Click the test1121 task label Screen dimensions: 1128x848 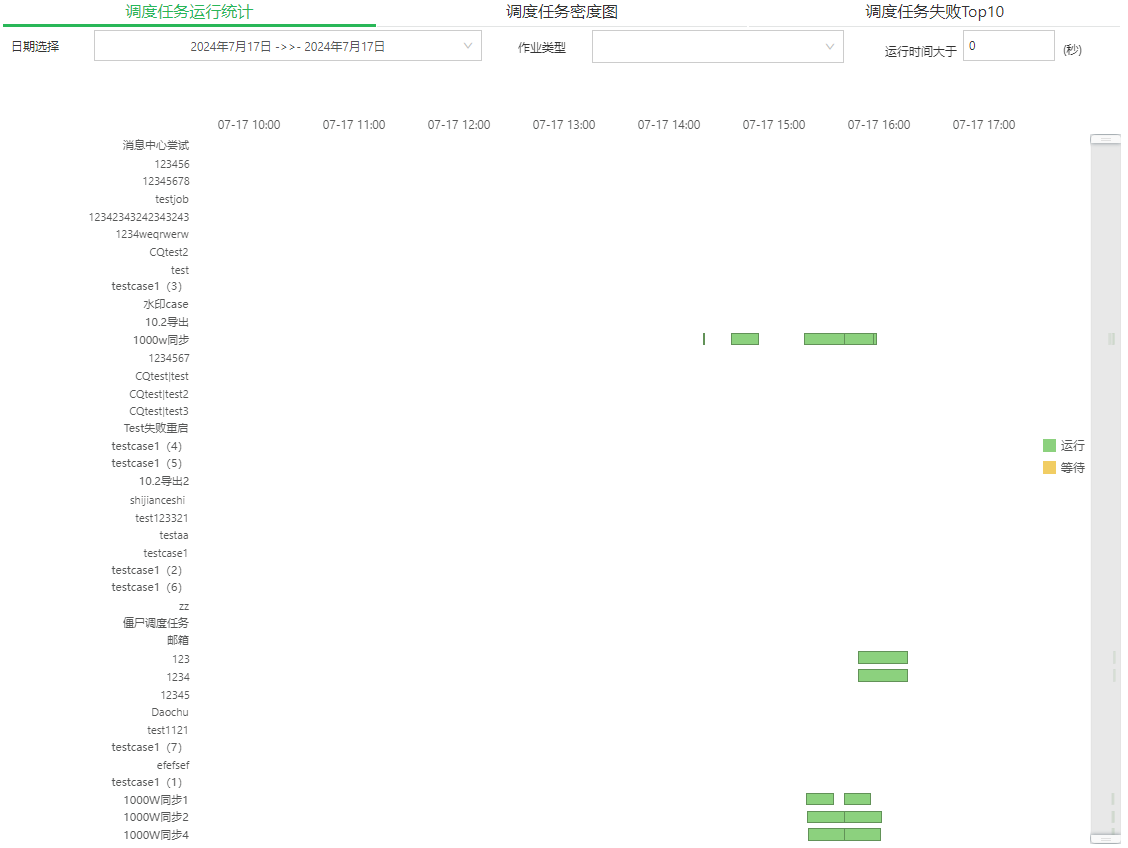pyautogui.click(x=168, y=730)
